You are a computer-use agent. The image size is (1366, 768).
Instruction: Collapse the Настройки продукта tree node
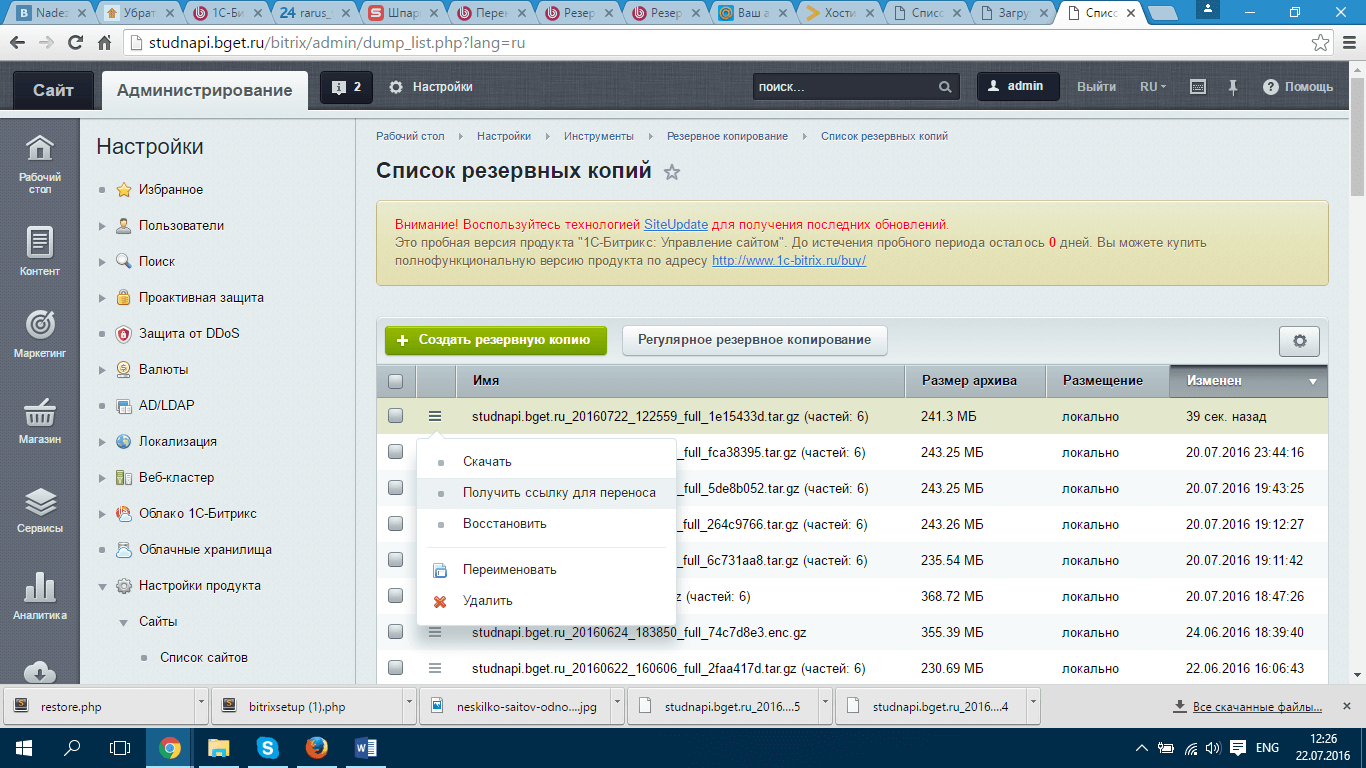pyautogui.click(x=102, y=586)
